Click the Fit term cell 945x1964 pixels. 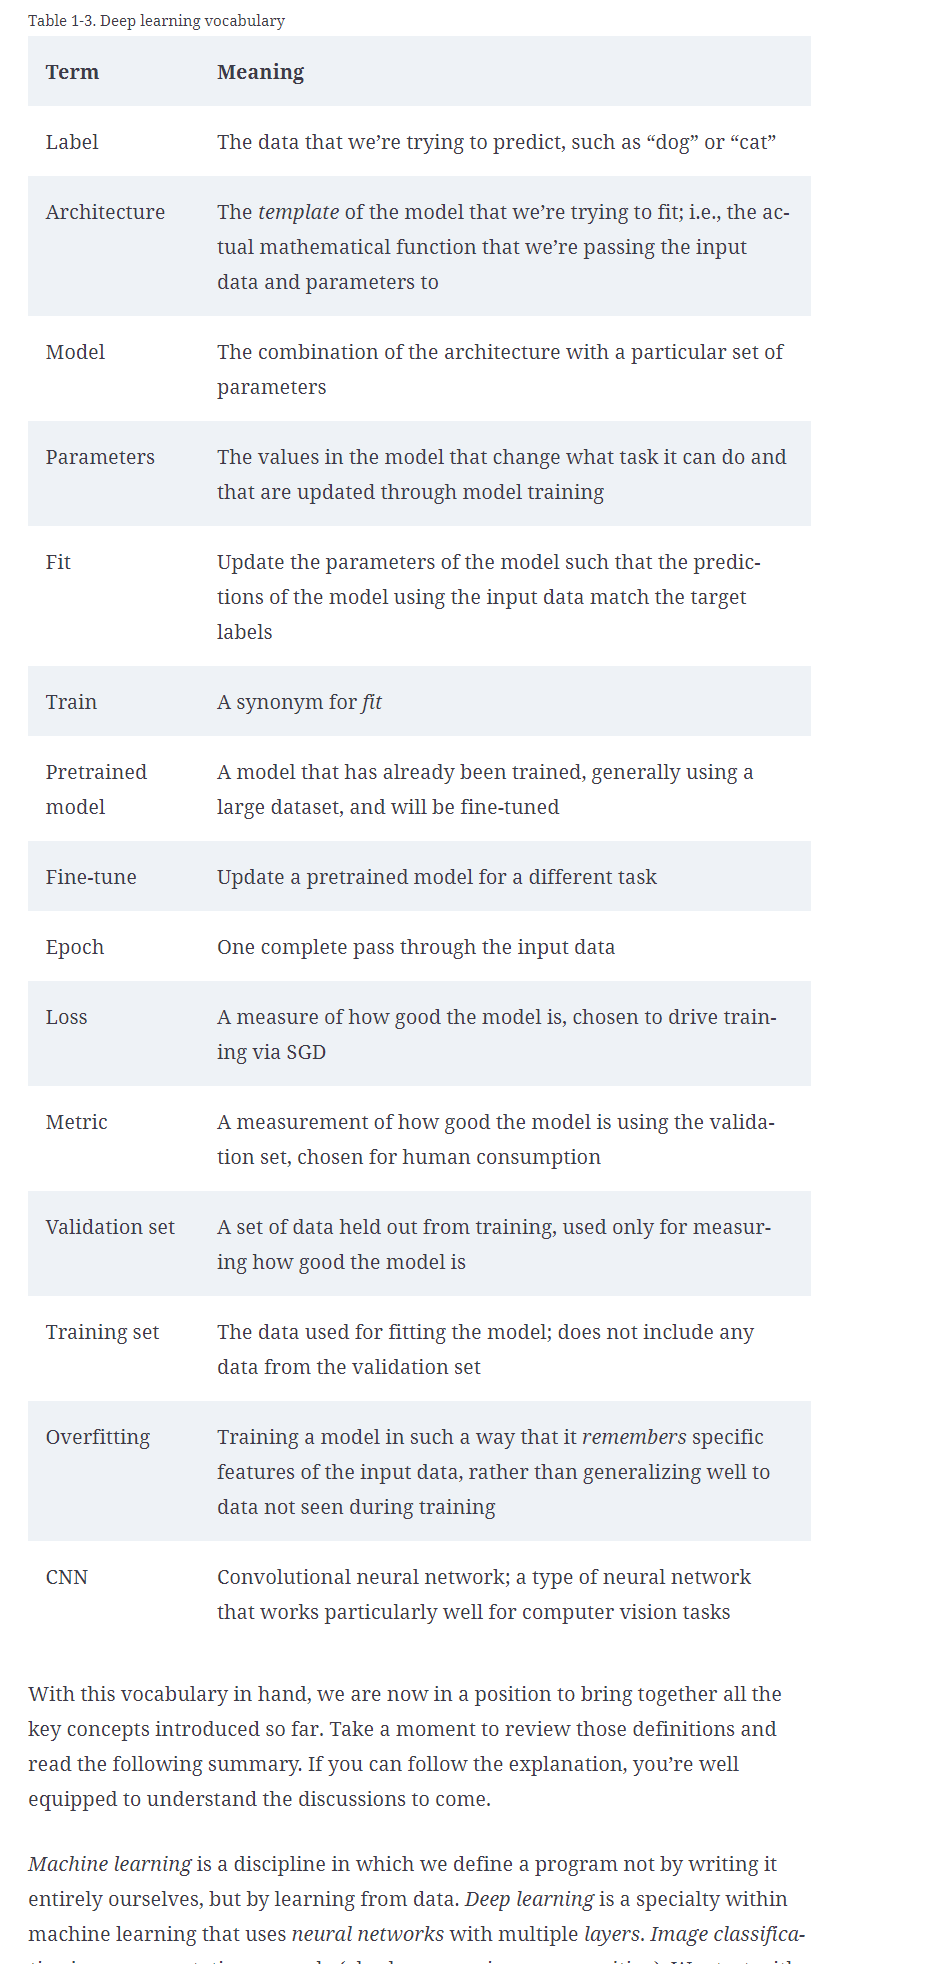point(58,562)
